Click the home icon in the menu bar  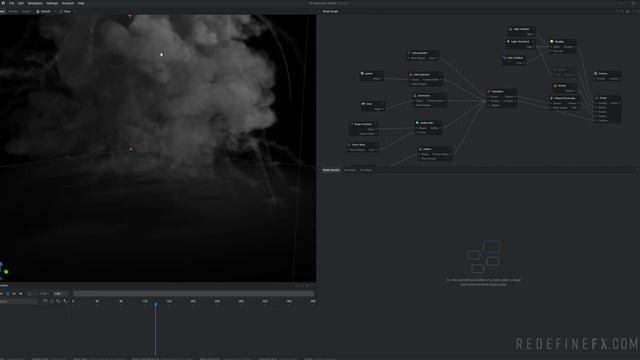(x=3, y=3)
